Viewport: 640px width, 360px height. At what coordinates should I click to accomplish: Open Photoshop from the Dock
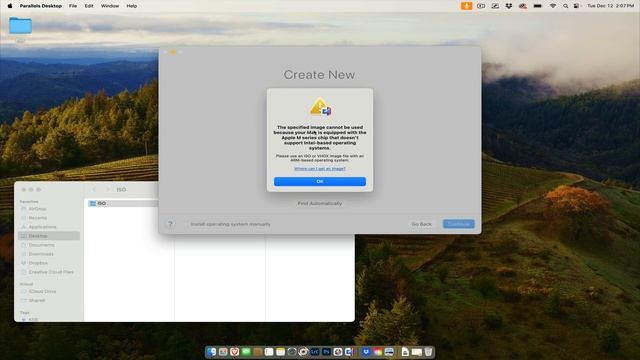[326, 352]
